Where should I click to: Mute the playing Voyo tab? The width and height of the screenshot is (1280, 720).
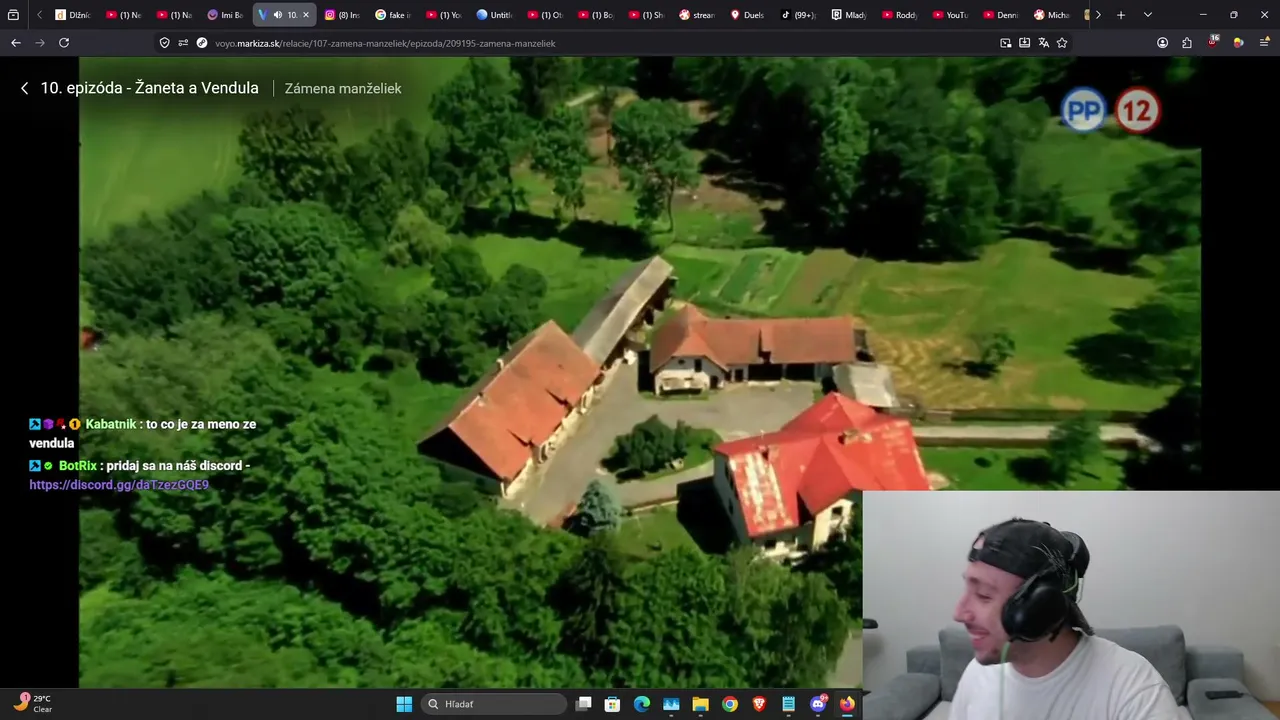[x=278, y=15]
